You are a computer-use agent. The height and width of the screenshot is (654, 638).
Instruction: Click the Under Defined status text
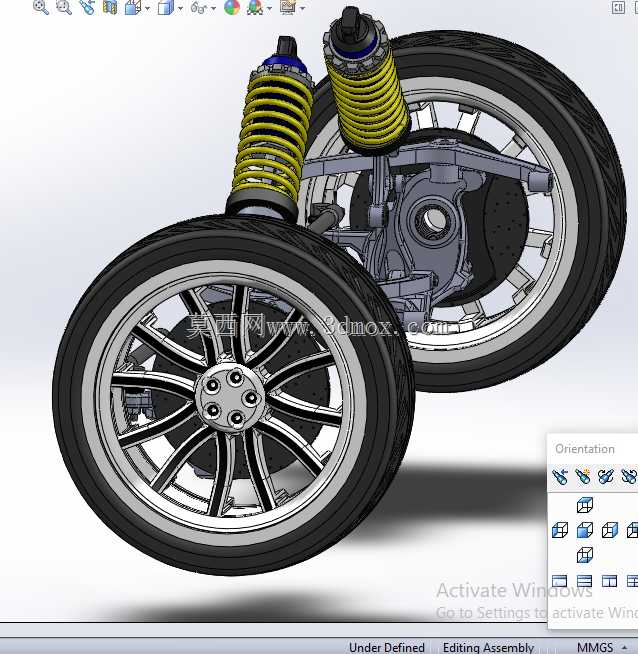tap(387, 647)
